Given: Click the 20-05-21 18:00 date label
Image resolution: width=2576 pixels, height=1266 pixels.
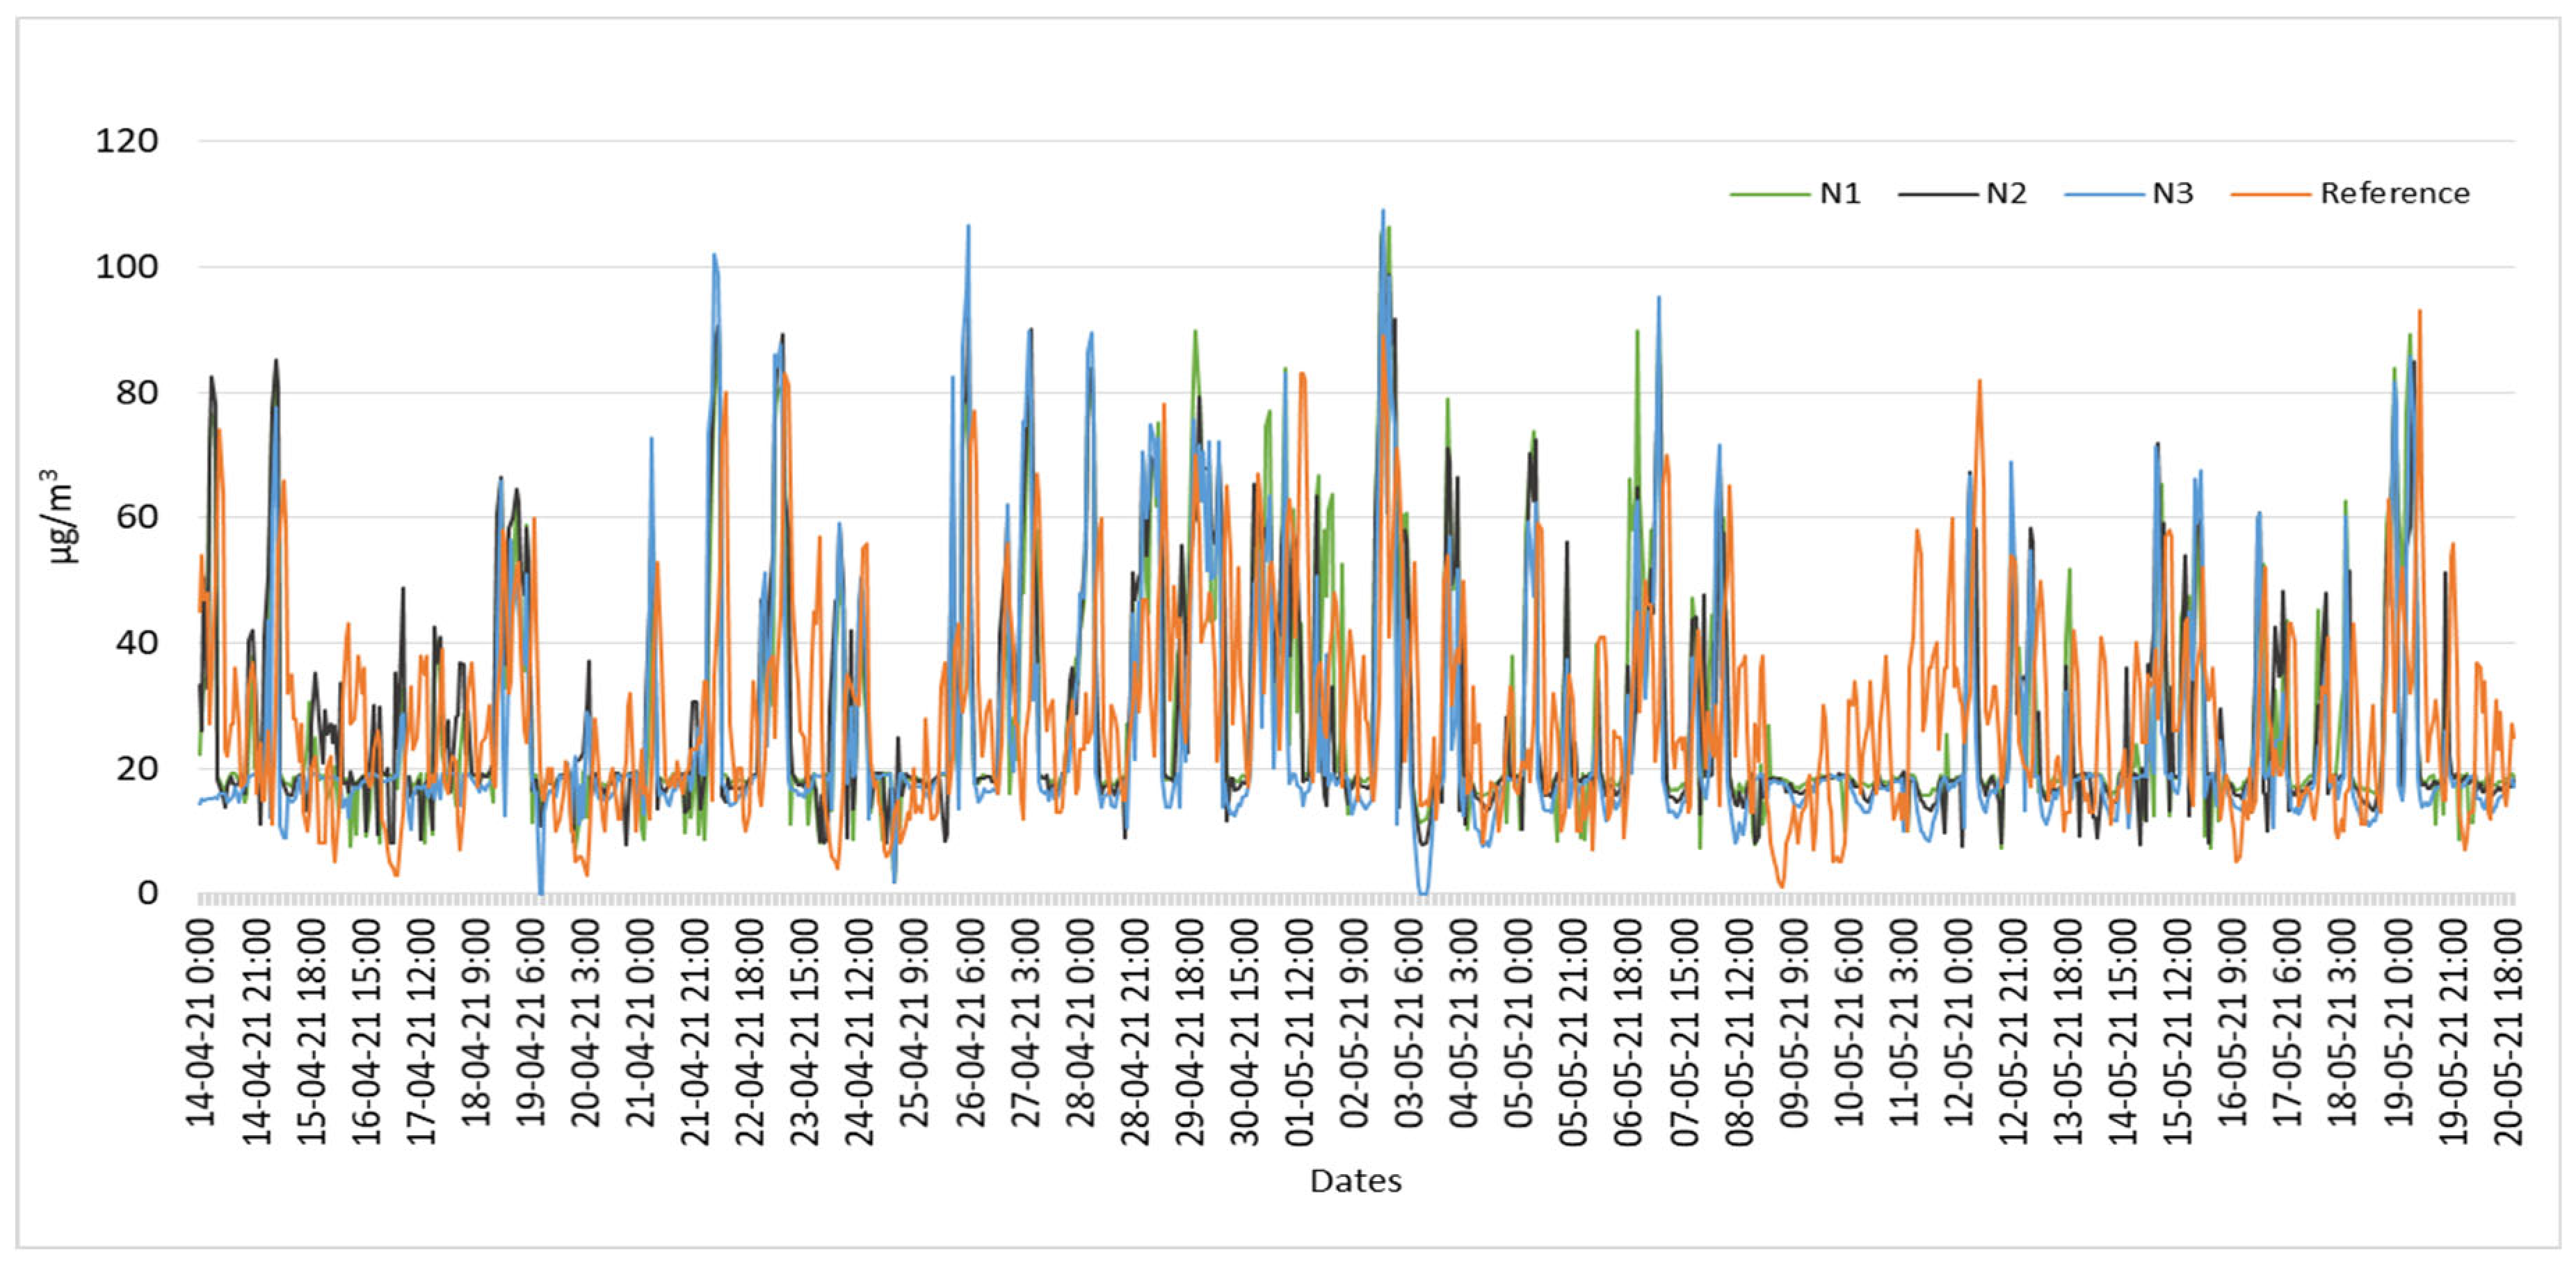Looking at the screenshot, I should tap(2509, 1032).
